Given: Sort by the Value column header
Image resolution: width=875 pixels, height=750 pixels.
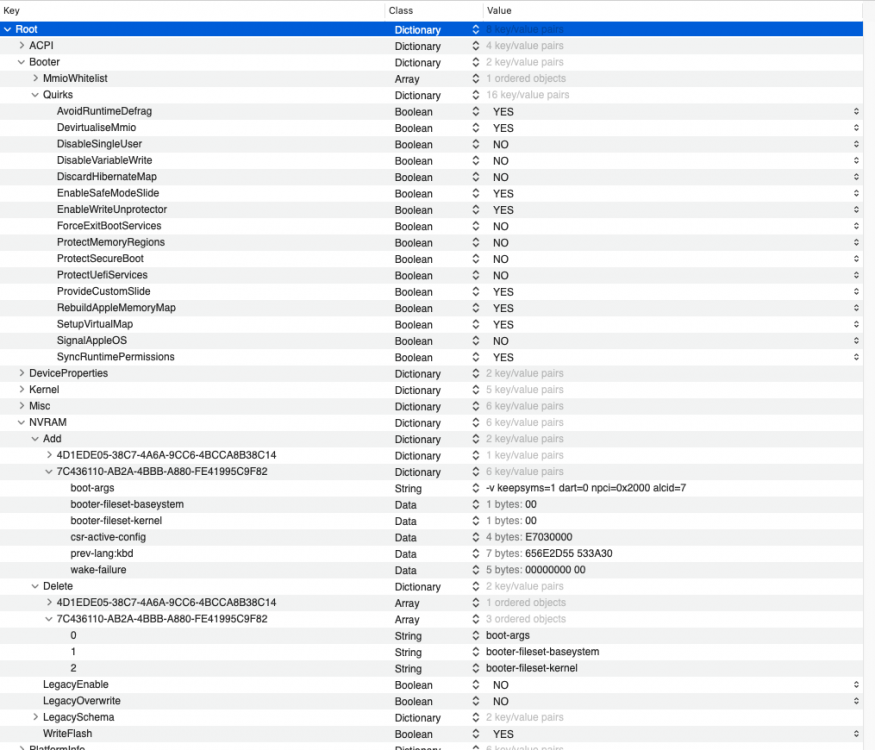Looking at the screenshot, I should (x=673, y=11).
